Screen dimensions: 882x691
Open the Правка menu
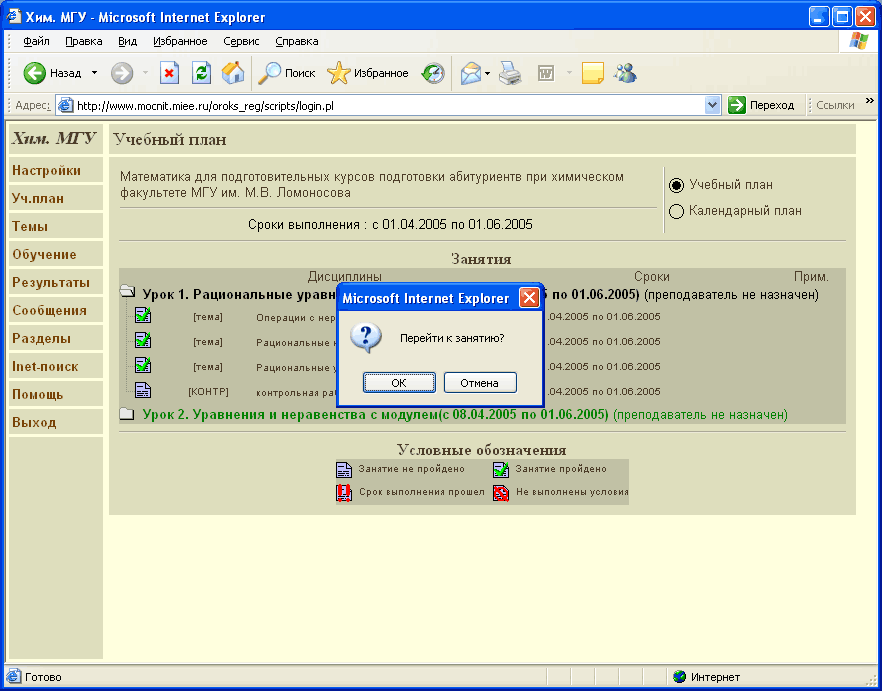tap(84, 42)
